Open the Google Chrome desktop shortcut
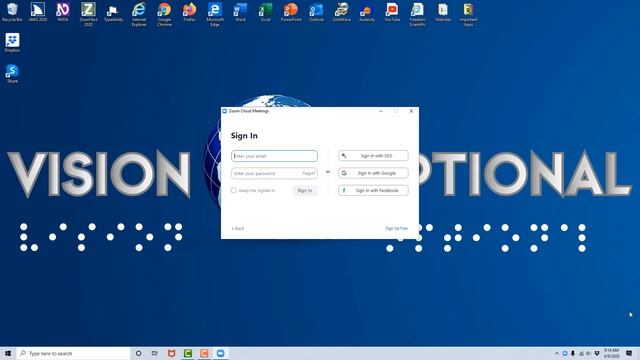The width and height of the screenshot is (640, 360). pos(164,14)
